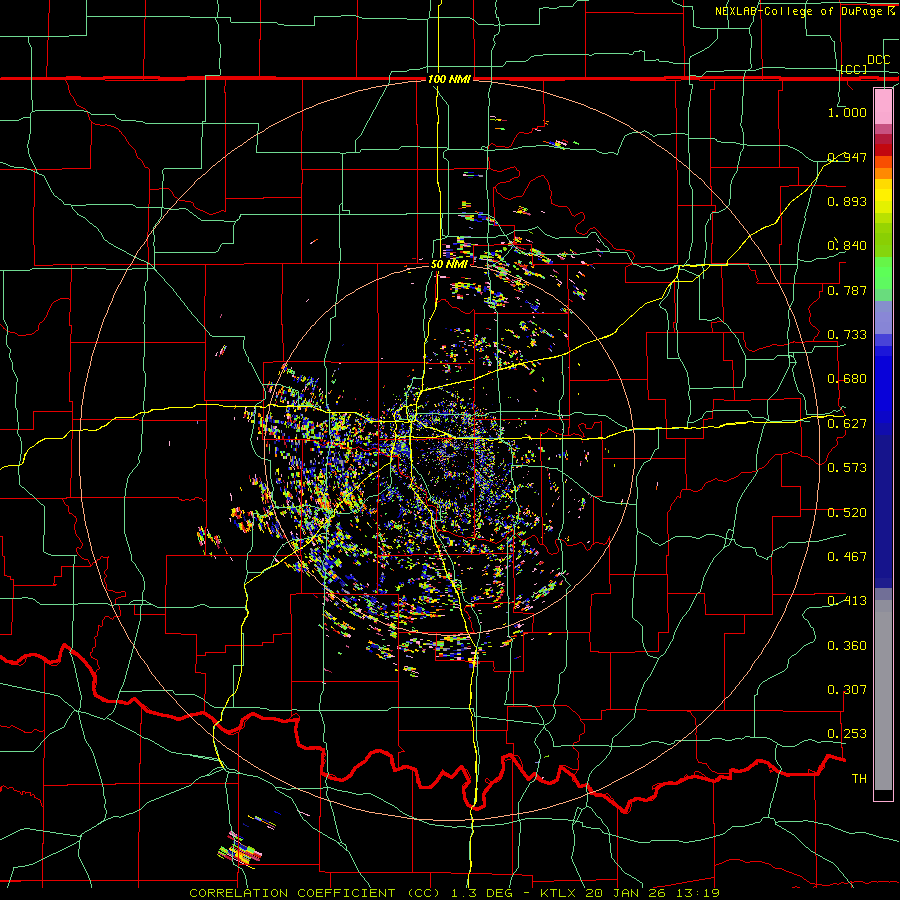The height and width of the screenshot is (900, 900).
Task: Click the CORRELATION COEFFICIENT (CC) title text
Action: 315,893
